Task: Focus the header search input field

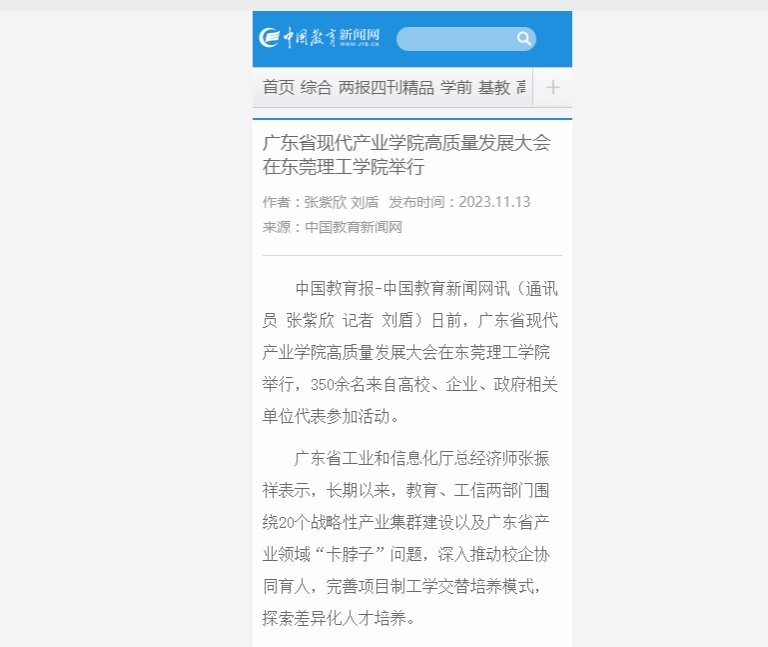Action: point(455,39)
